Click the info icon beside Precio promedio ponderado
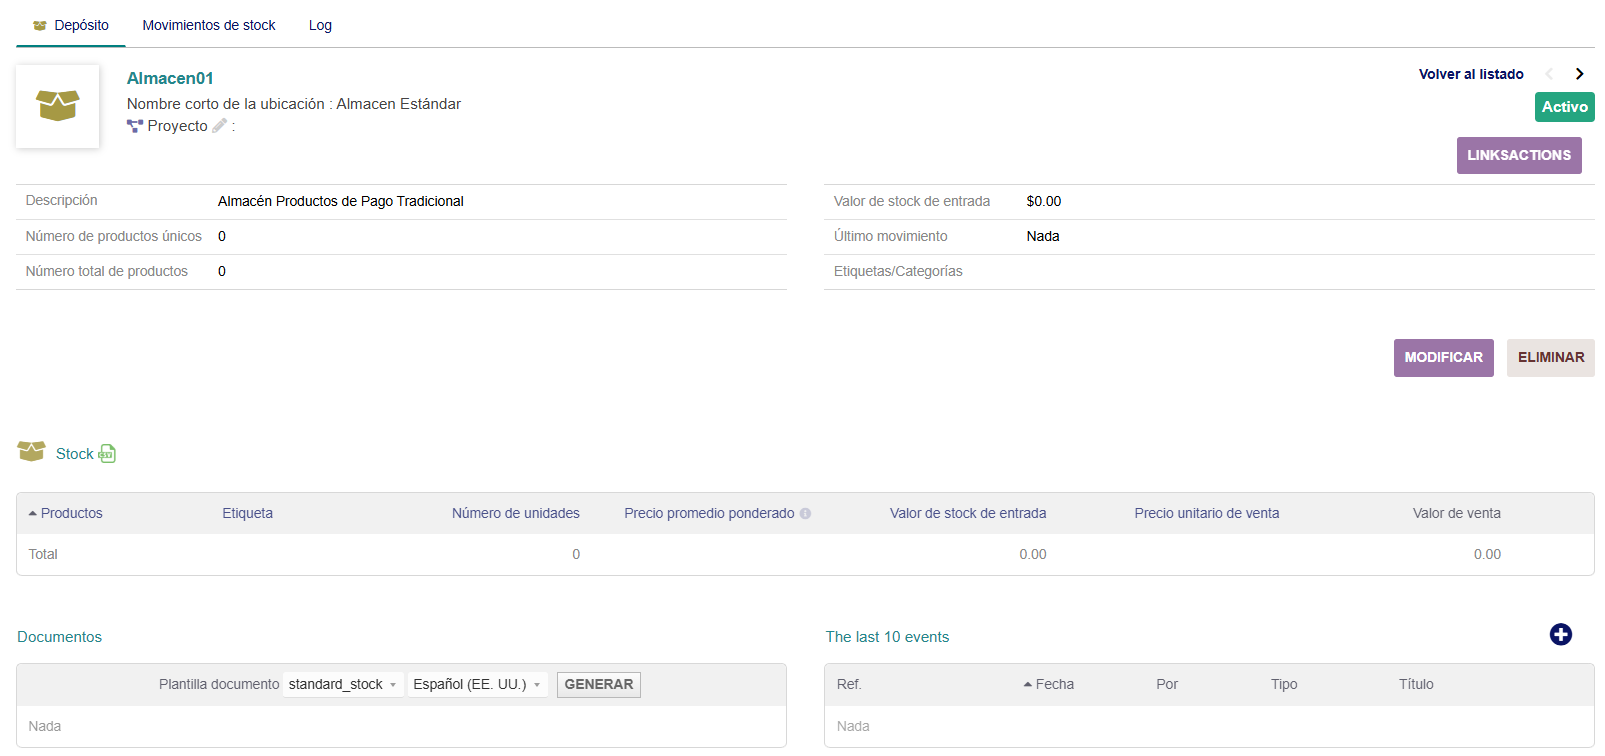The image size is (1605, 756). (805, 514)
